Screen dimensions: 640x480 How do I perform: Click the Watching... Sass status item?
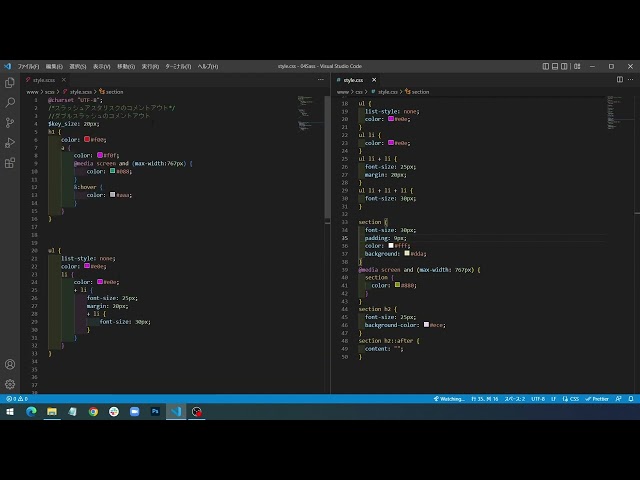(x=449, y=399)
